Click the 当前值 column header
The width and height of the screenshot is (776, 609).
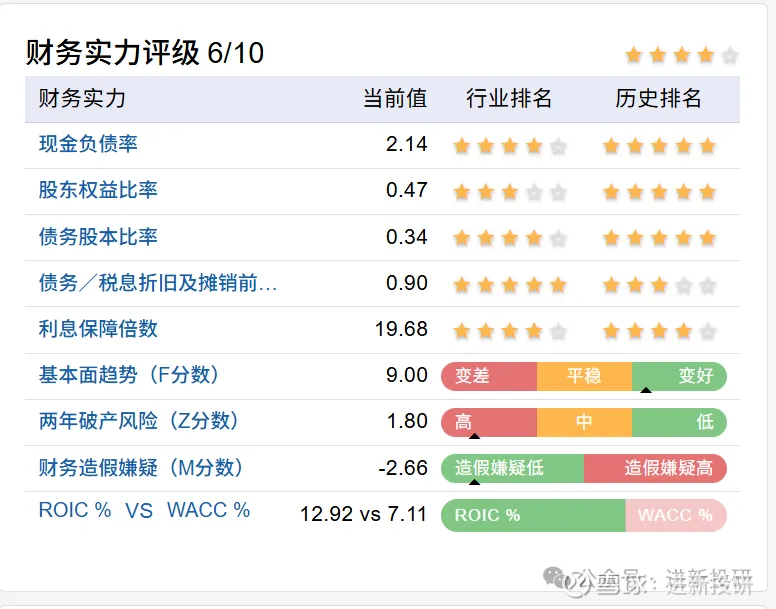coord(394,98)
